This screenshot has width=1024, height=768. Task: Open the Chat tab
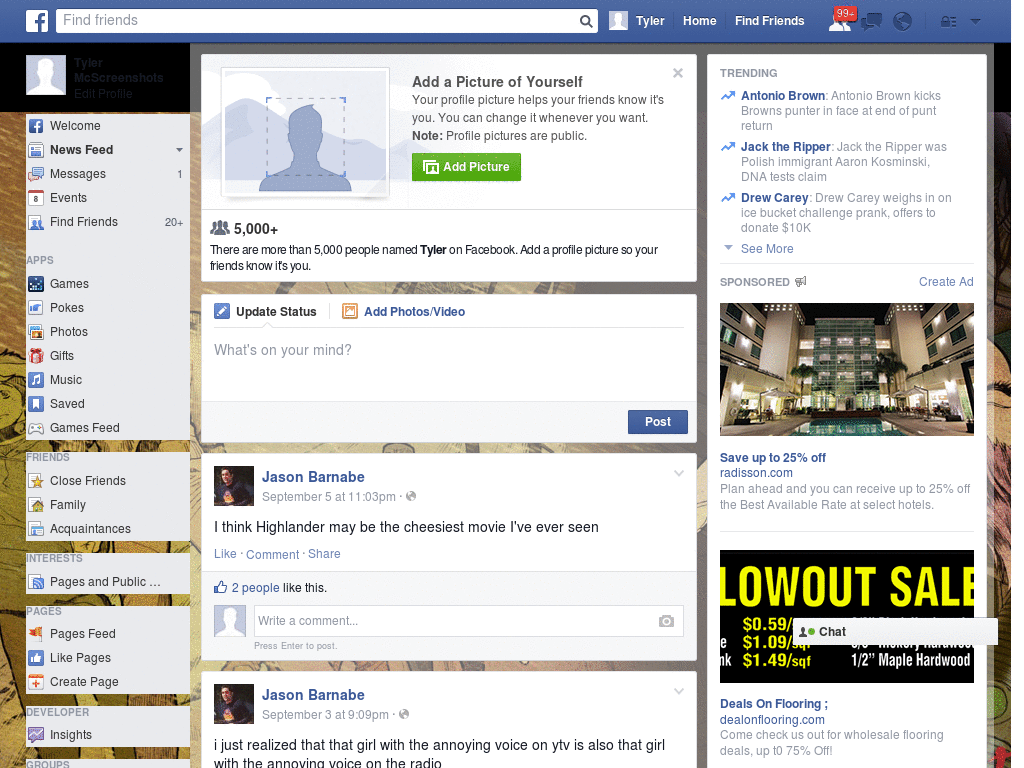pyautogui.click(x=895, y=632)
